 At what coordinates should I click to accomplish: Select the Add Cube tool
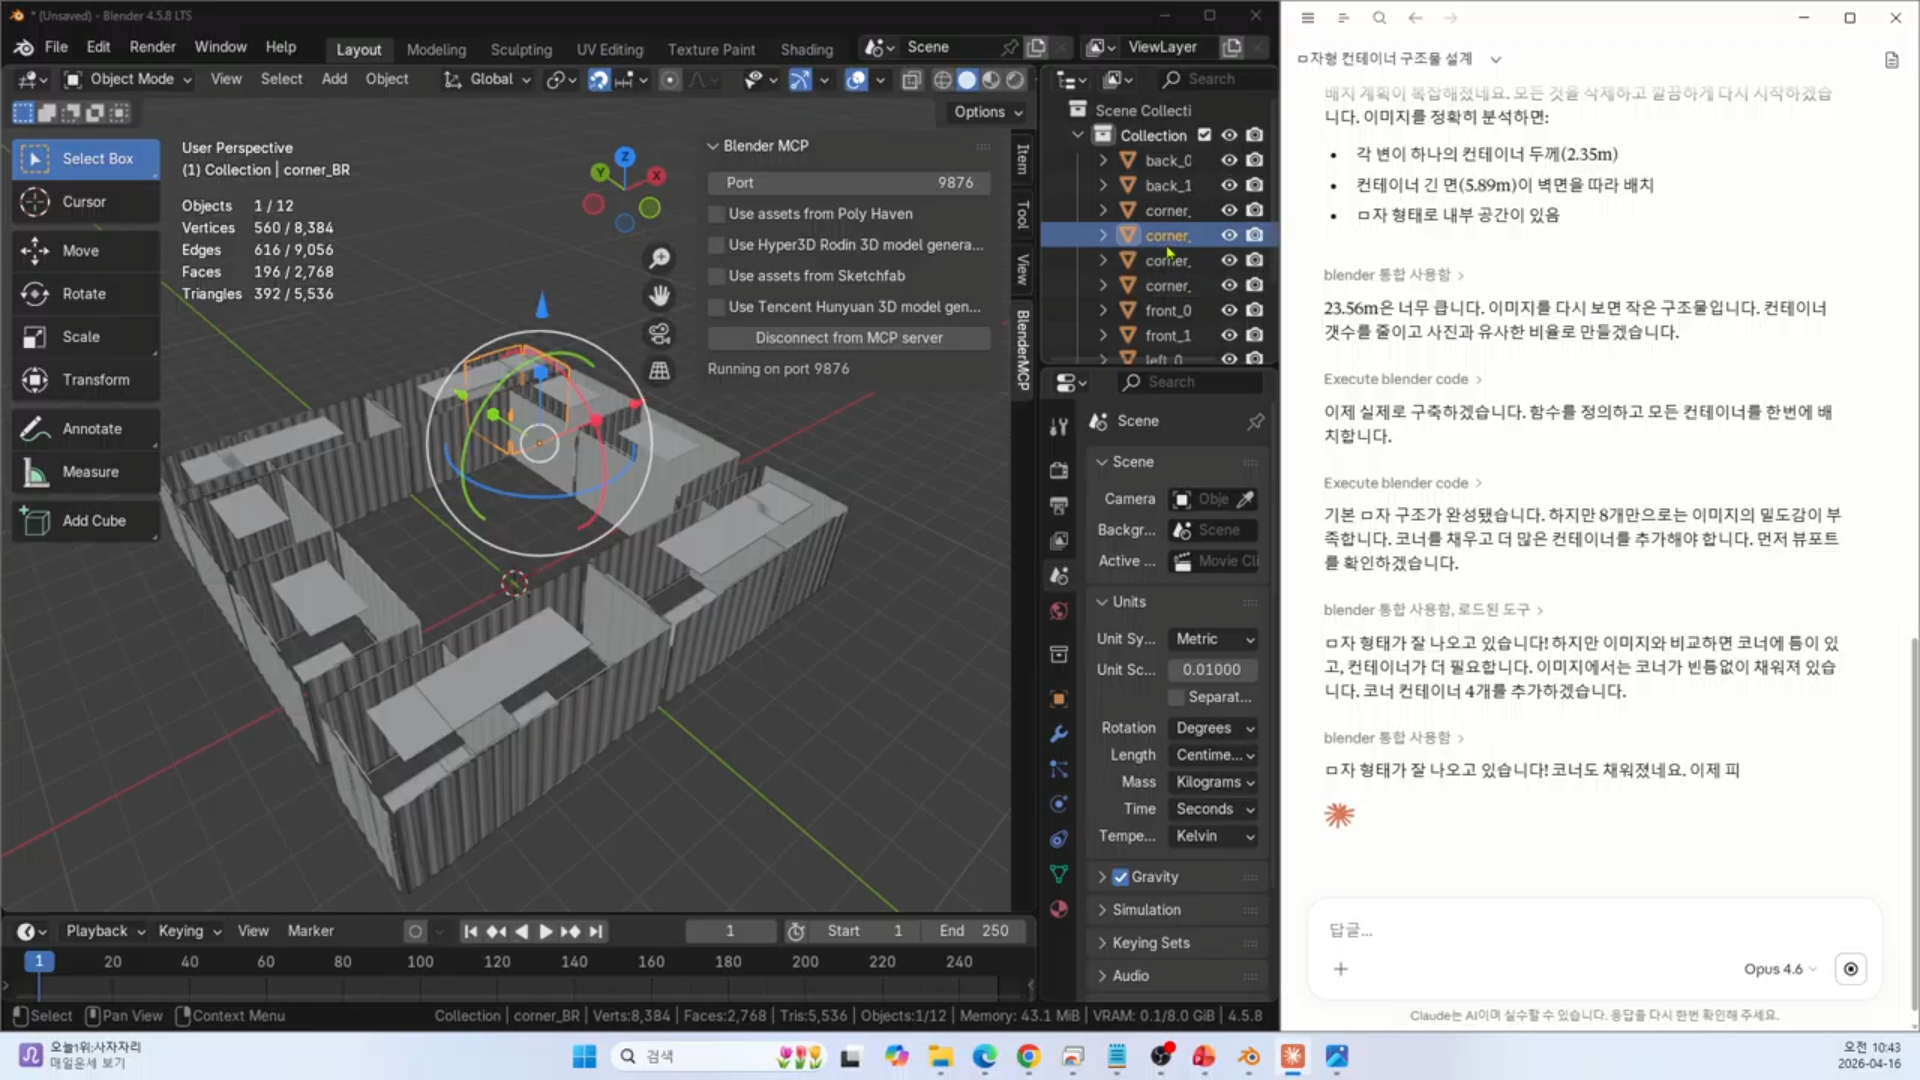coord(85,521)
